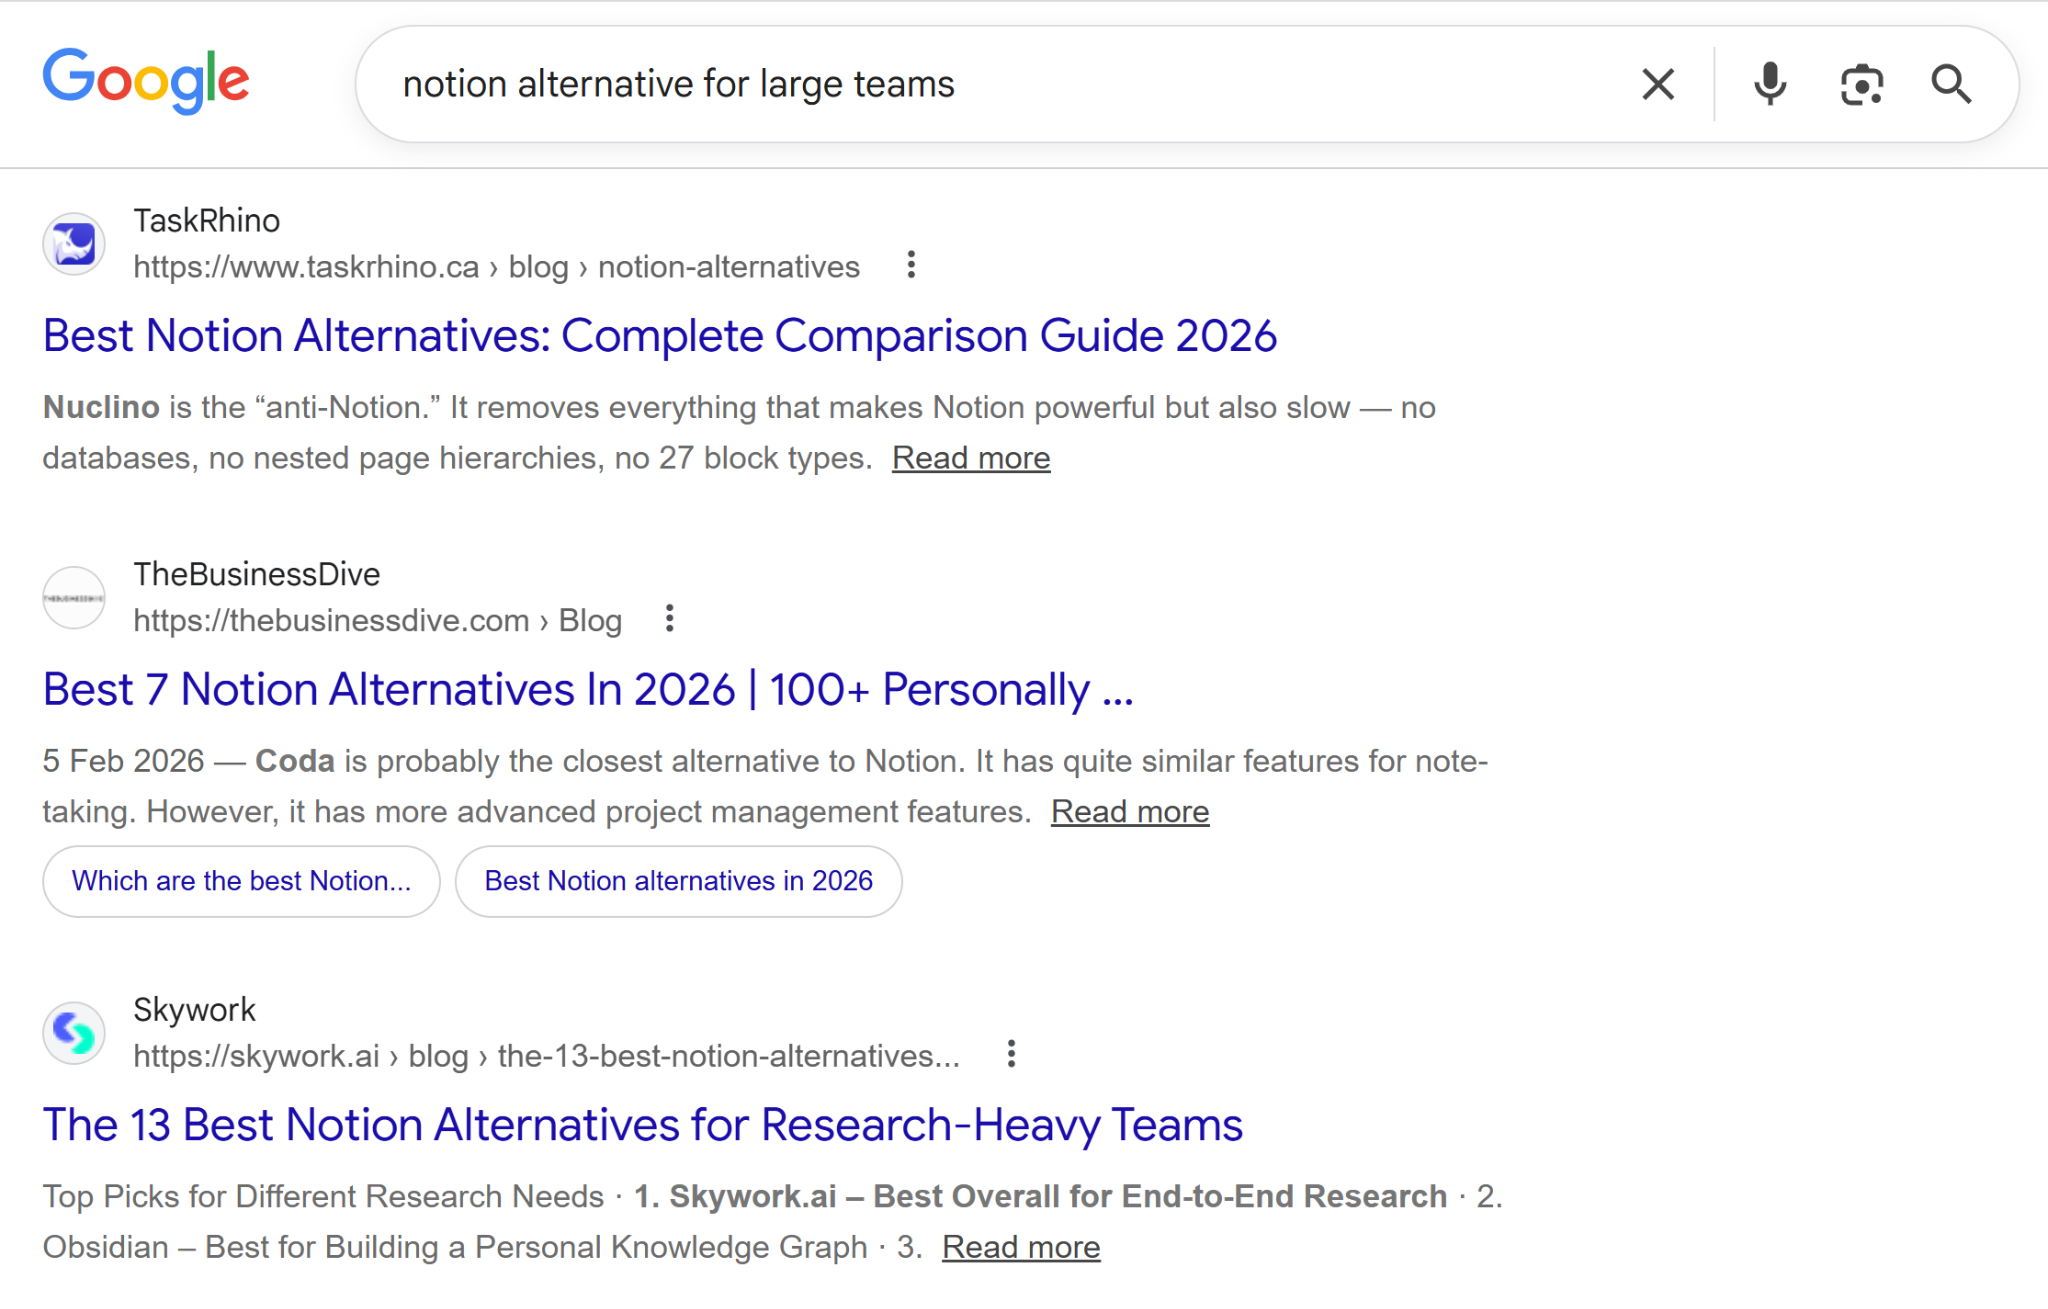Image resolution: width=2048 pixels, height=1309 pixels.
Task: Click Read more in the Nuclino snippet
Action: tap(970, 458)
